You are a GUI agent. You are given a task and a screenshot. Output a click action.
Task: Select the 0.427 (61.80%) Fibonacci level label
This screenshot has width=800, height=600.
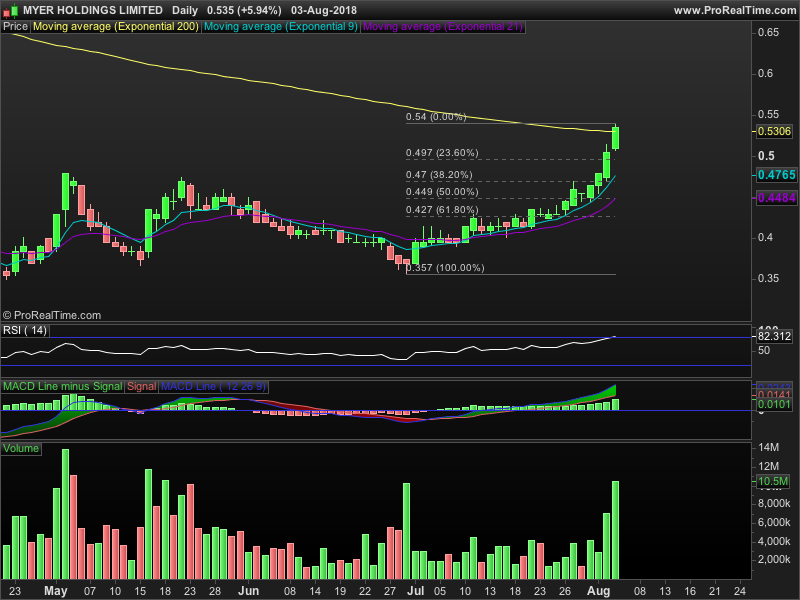point(442,210)
